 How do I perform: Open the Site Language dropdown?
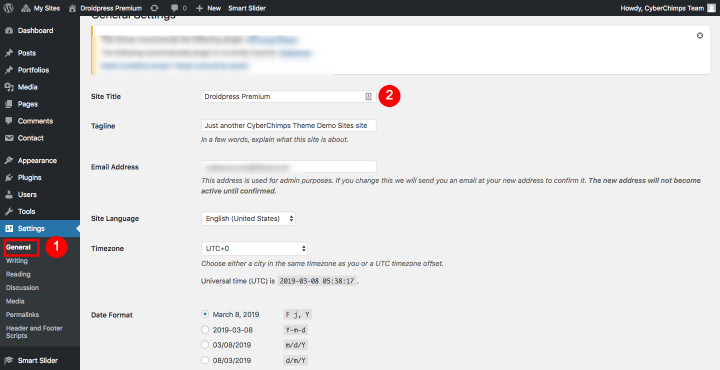(248, 219)
